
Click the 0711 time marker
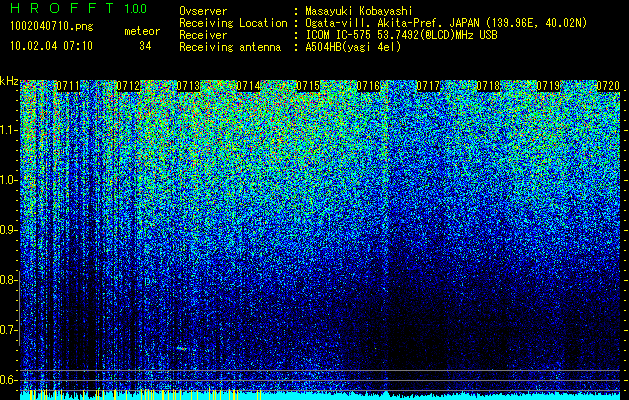[68, 86]
